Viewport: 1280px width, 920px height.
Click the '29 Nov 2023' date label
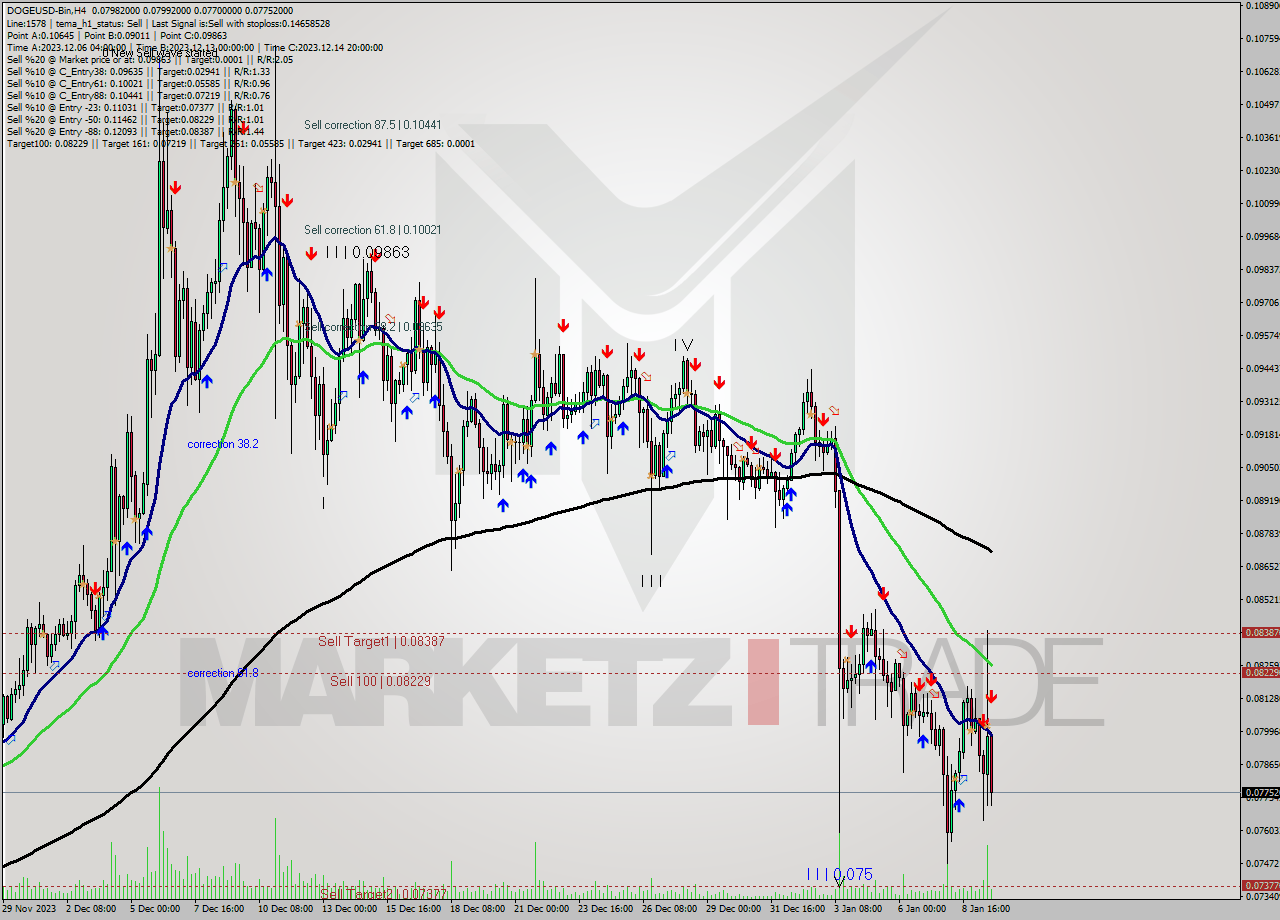[30, 909]
